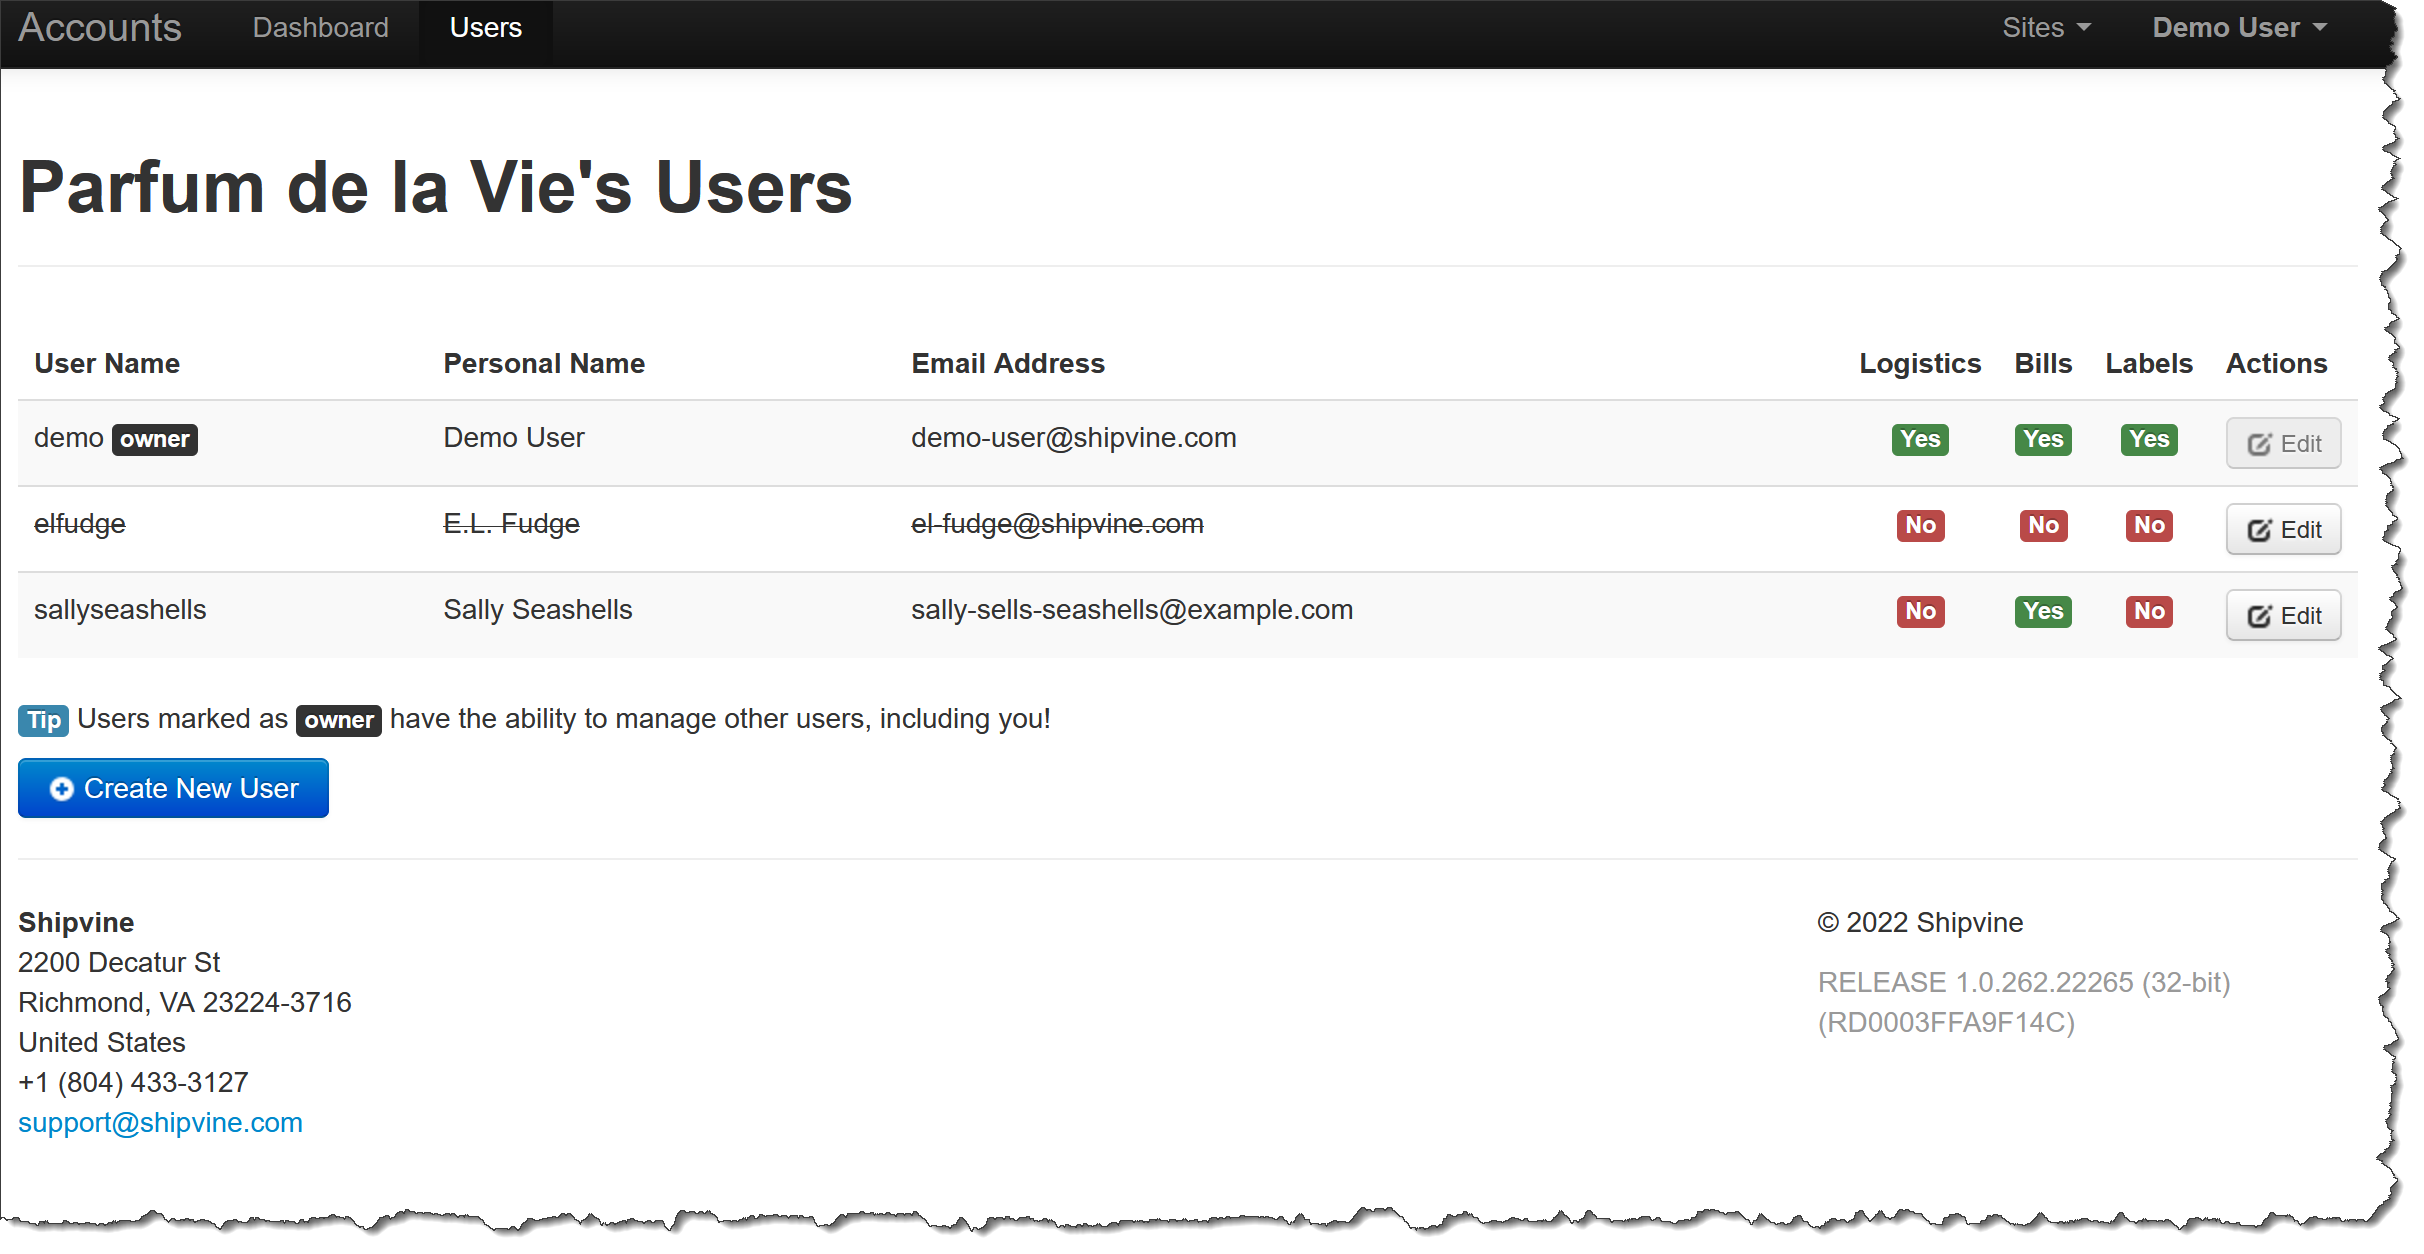Click the pencil icon in sallyseashells' Edit button
Viewport: 2424px width, 1254px height.
2259,616
